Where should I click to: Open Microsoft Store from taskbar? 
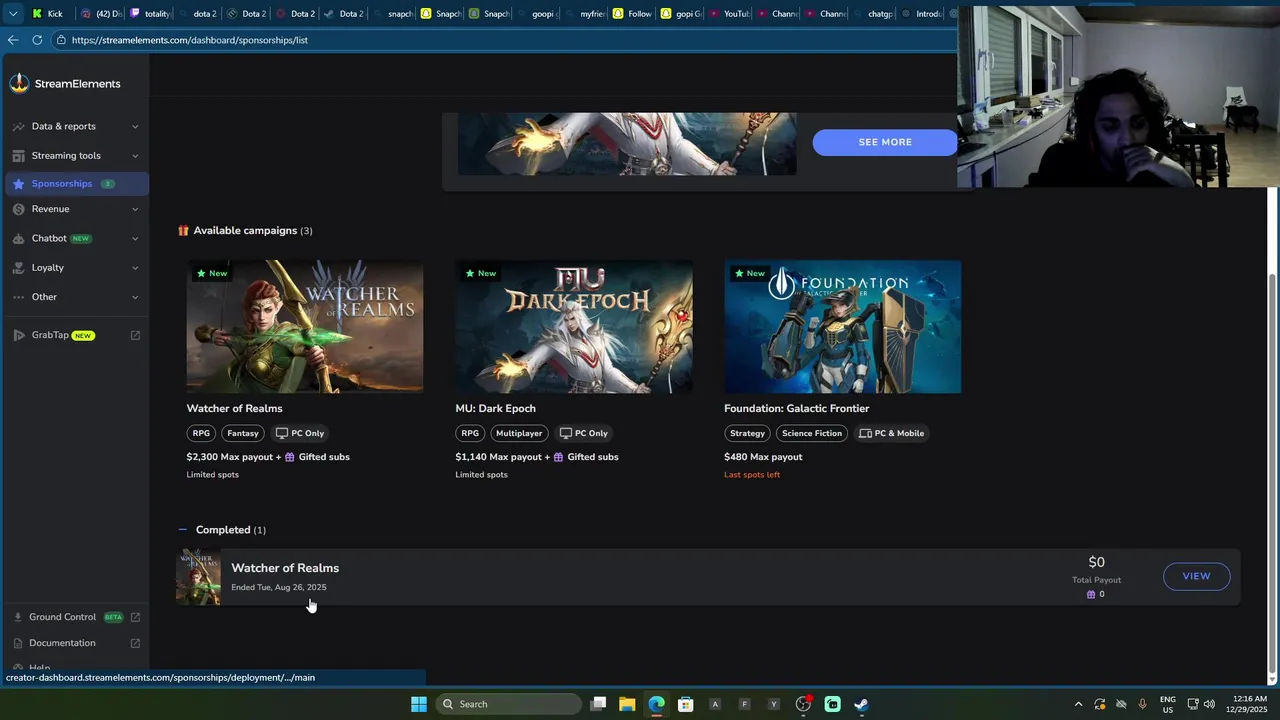(685, 704)
